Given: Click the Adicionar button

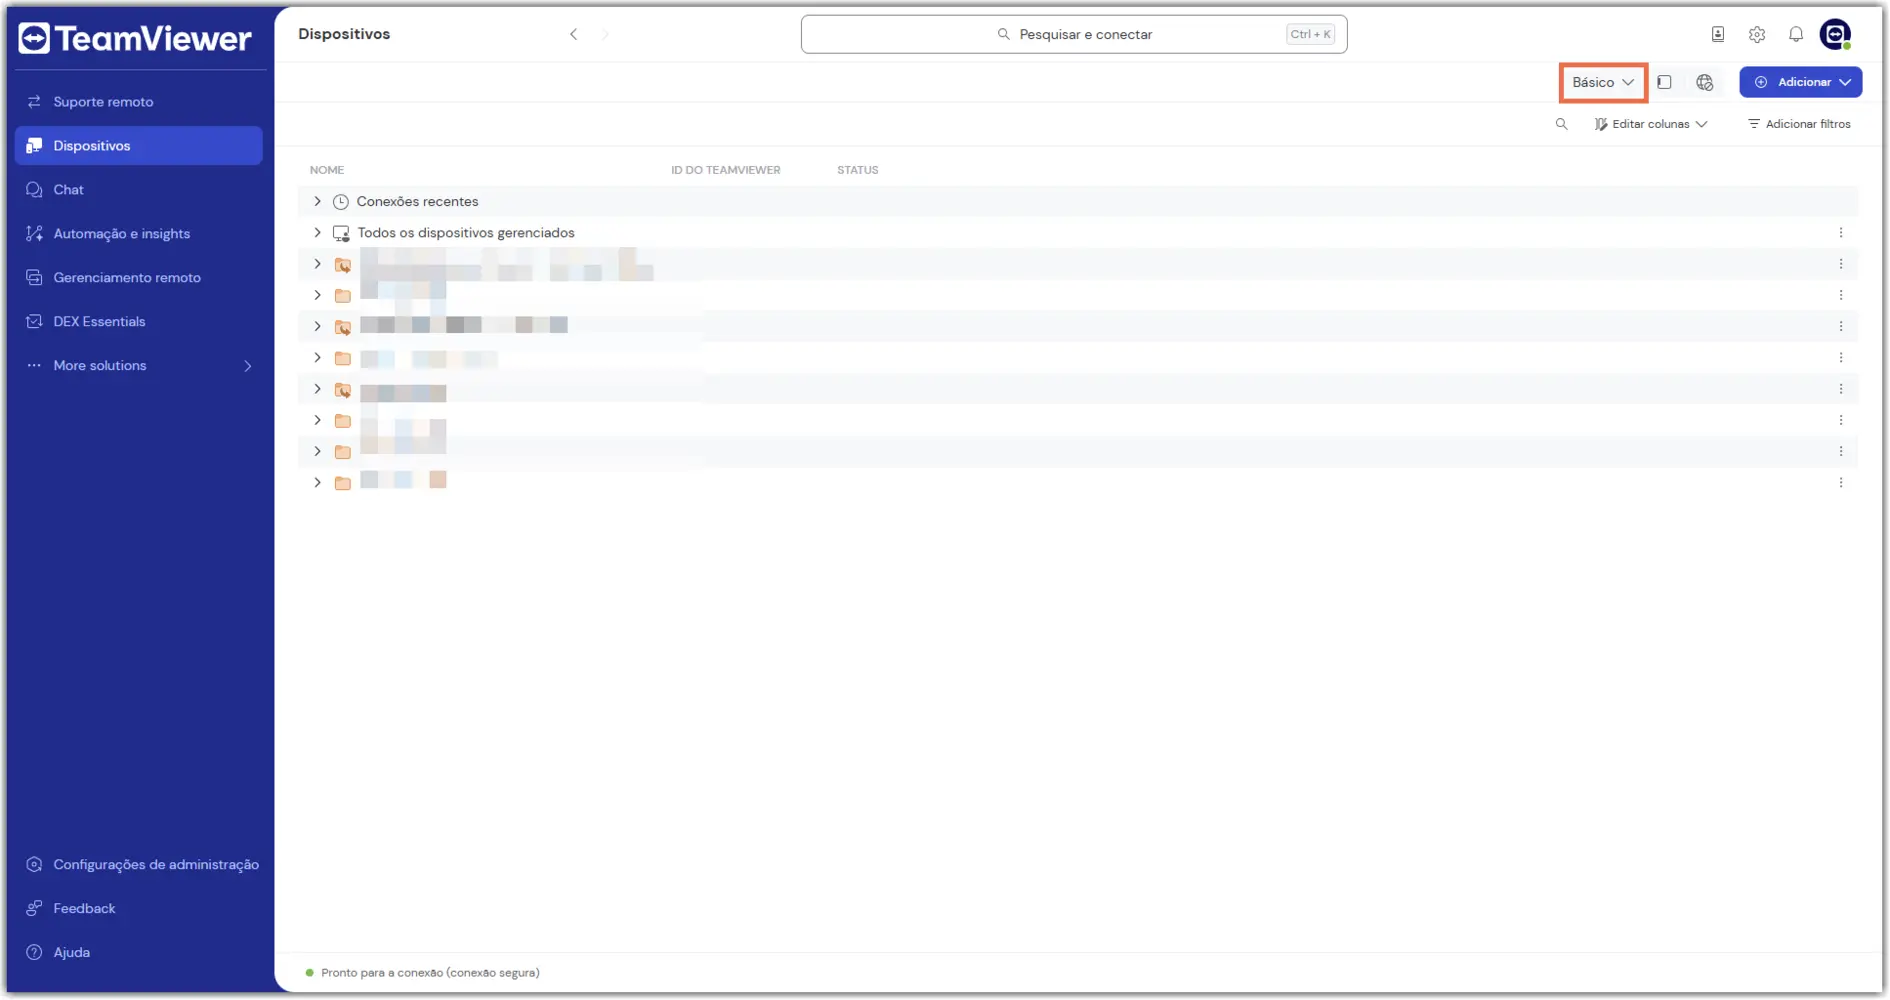Looking at the screenshot, I should (x=1801, y=82).
